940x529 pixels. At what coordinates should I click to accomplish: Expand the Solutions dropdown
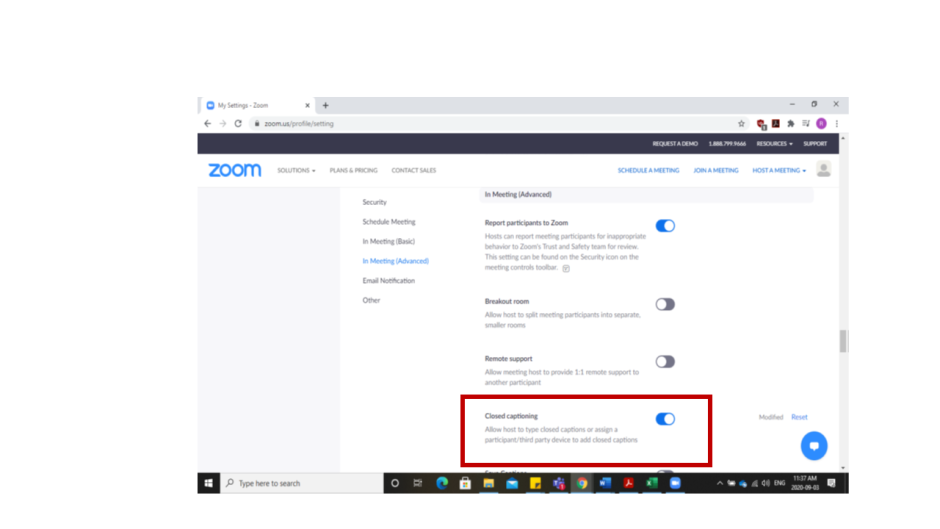click(x=296, y=170)
